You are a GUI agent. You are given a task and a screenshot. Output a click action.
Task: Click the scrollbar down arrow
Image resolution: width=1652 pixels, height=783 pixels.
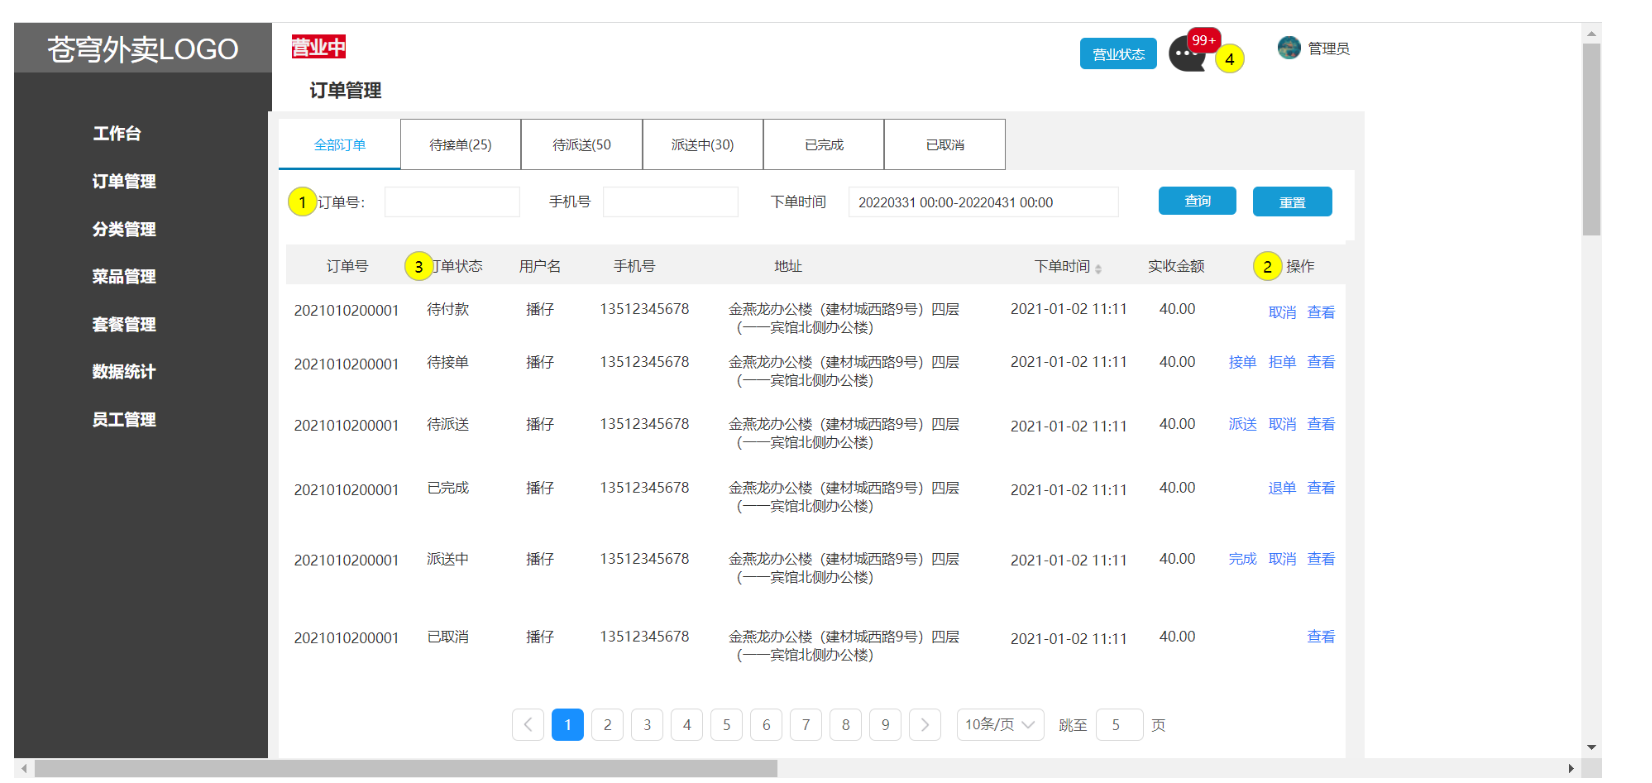(1591, 747)
